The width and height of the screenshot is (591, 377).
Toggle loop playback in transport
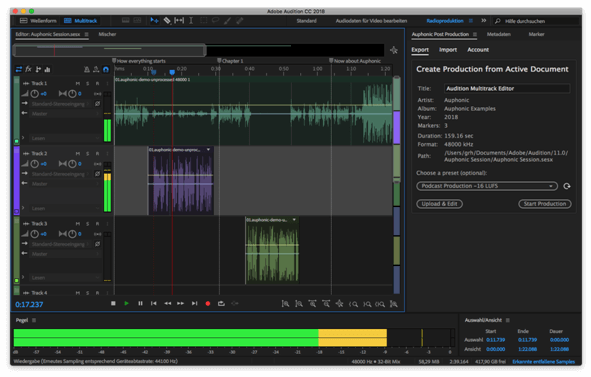[221, 303]
